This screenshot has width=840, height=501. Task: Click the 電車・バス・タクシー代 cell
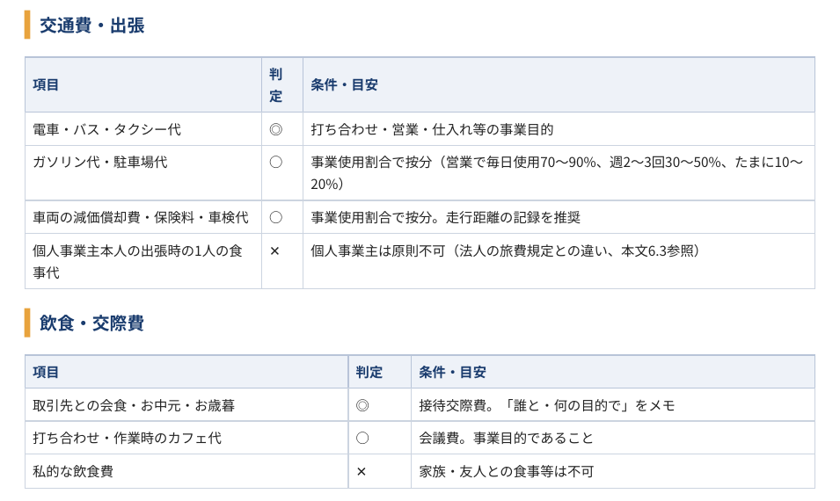point(143,129)
